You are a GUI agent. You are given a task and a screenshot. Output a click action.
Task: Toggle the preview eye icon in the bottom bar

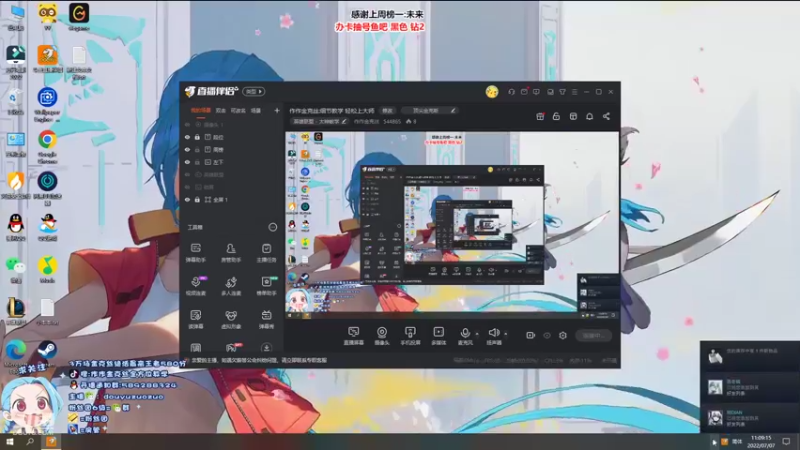click(x=547, y=335)
